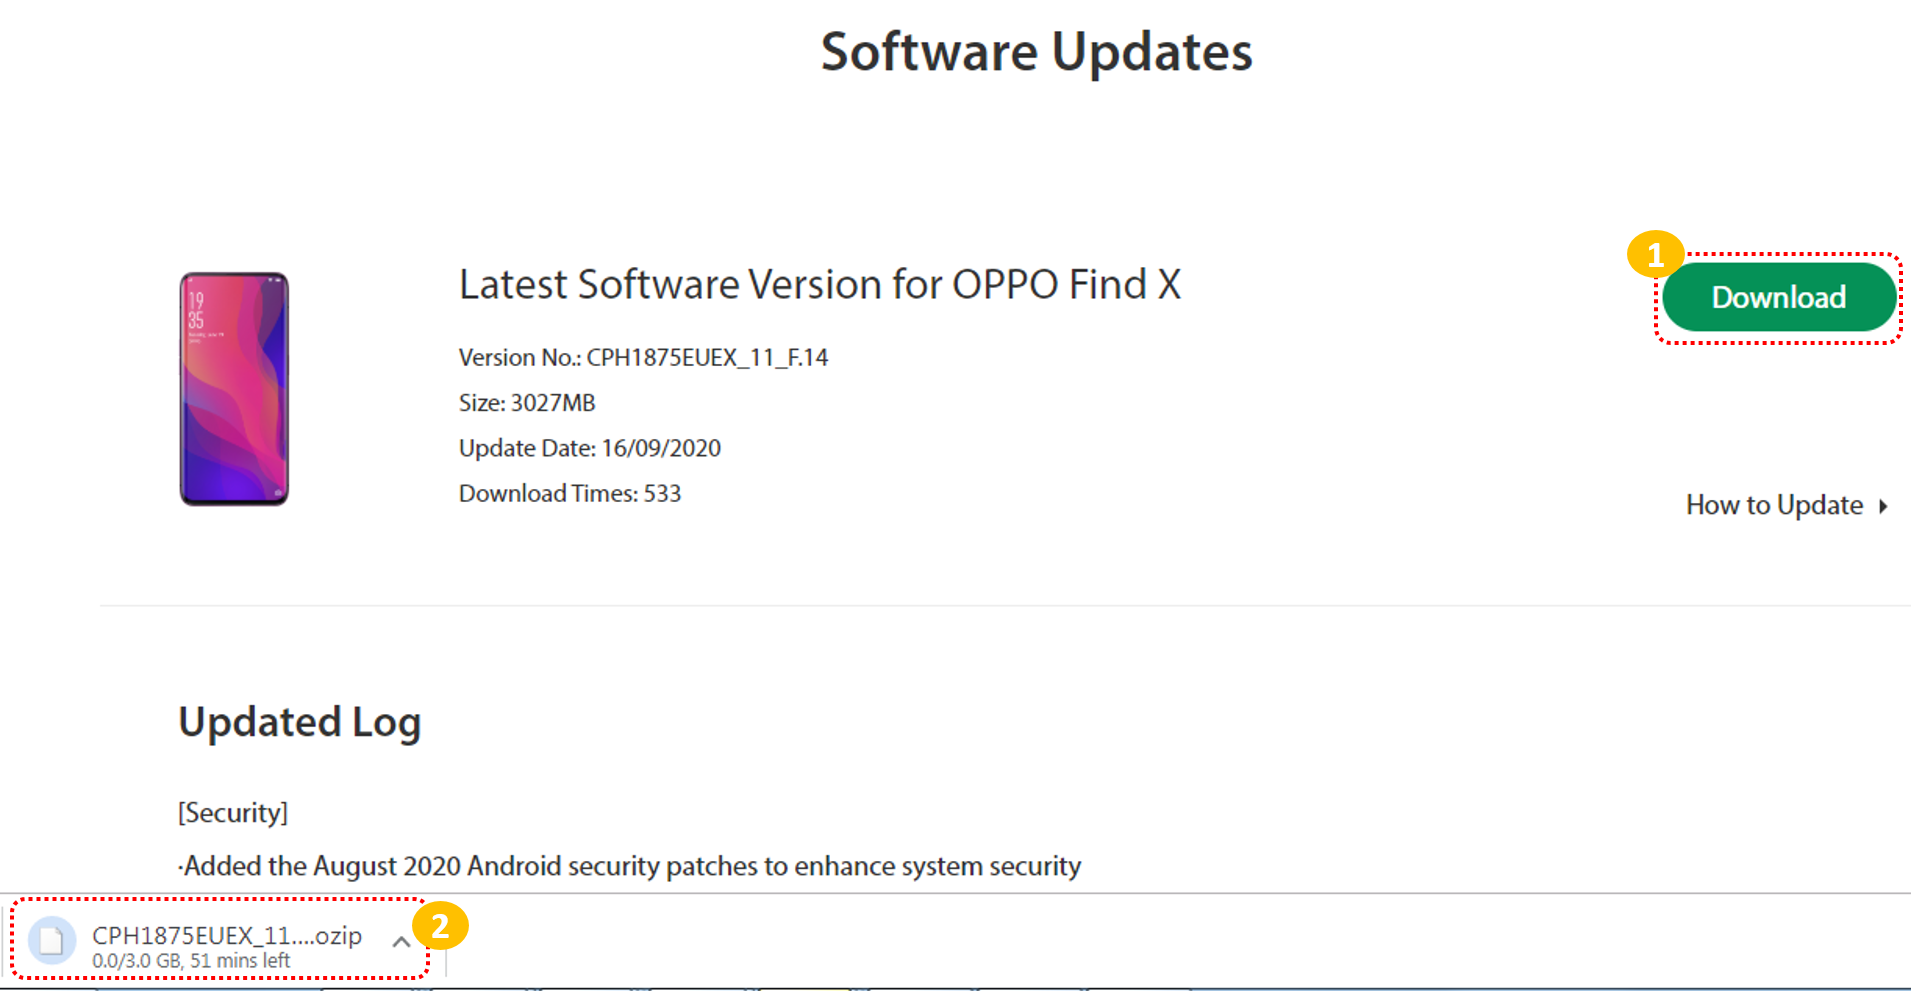1911x991 pixels.
Task: Click the OPPO Find X phone image
Action: (234, 389)
